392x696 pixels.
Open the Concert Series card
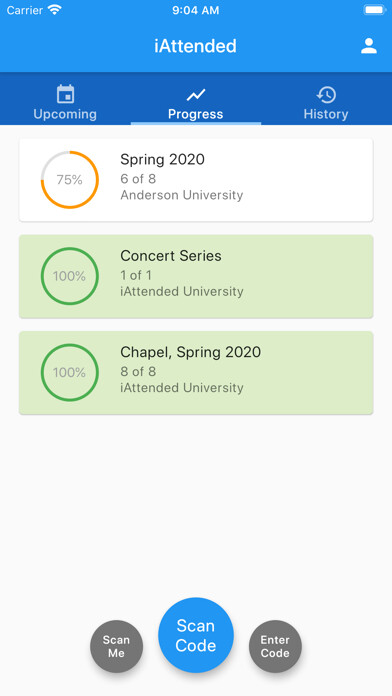click(x=196, y=276)
